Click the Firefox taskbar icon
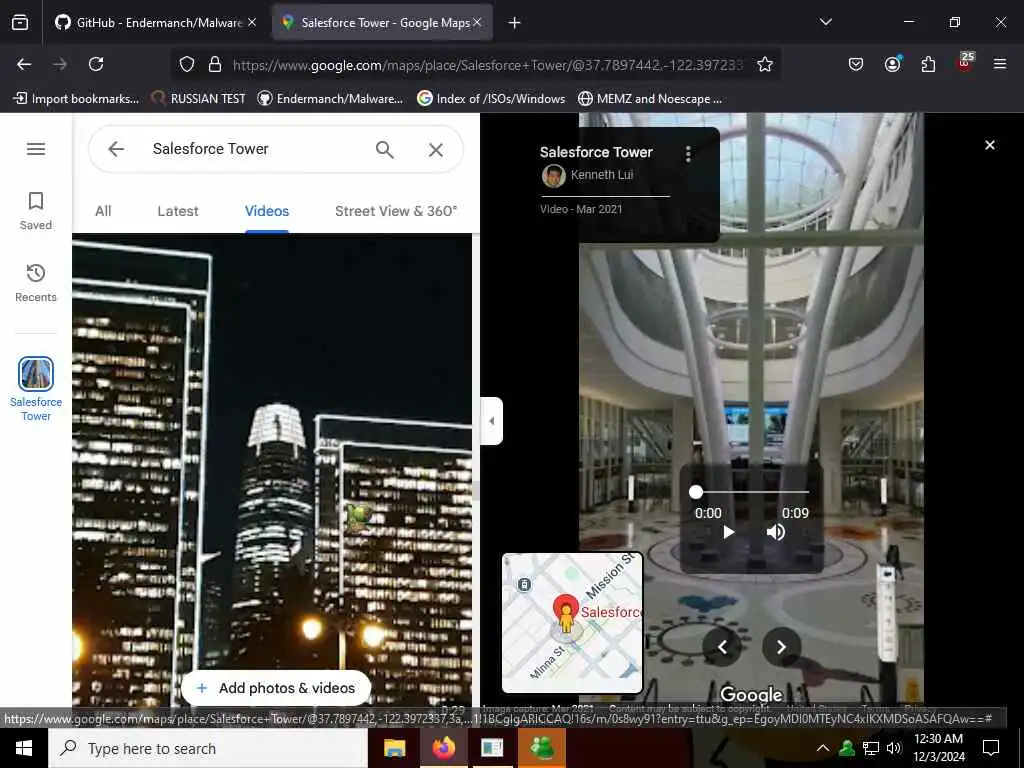1024x768 pixels. 444,748
